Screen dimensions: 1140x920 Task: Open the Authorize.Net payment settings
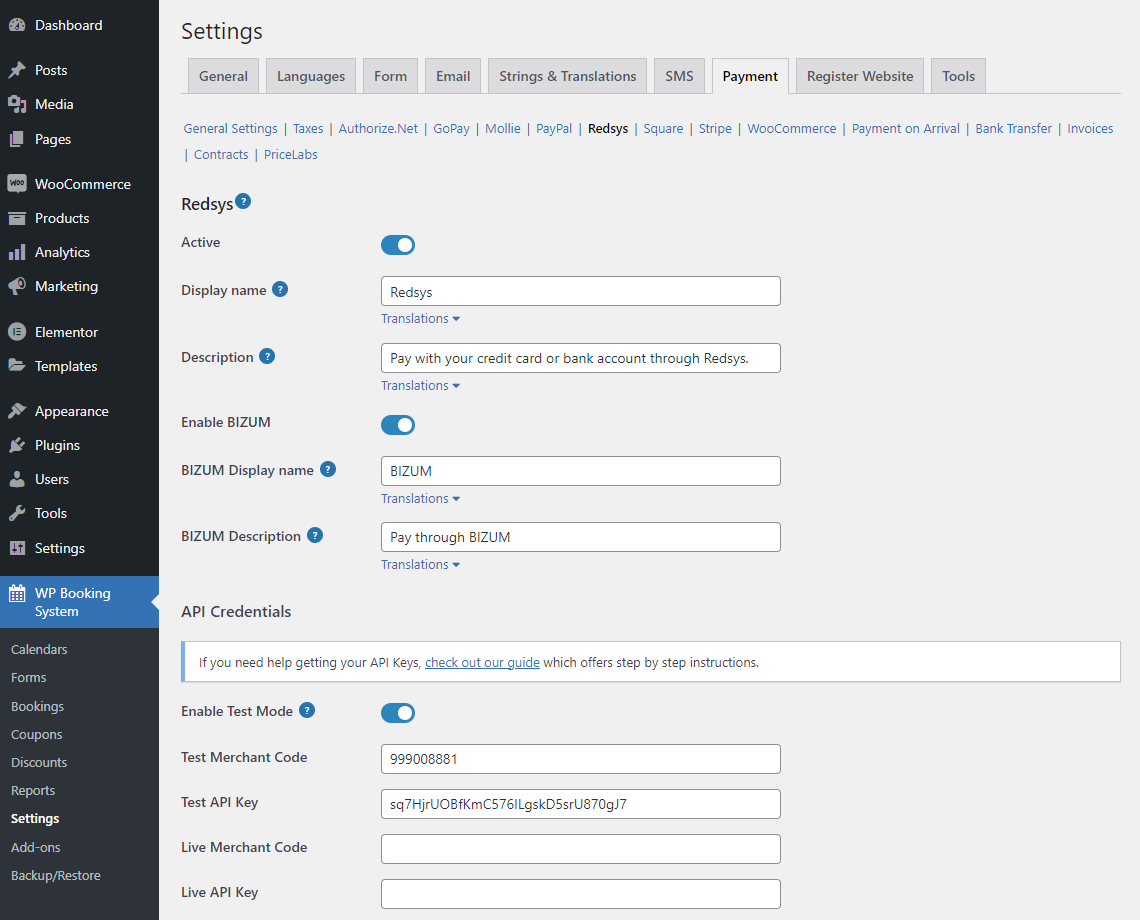pyautogui.click(x=378, y=129)
